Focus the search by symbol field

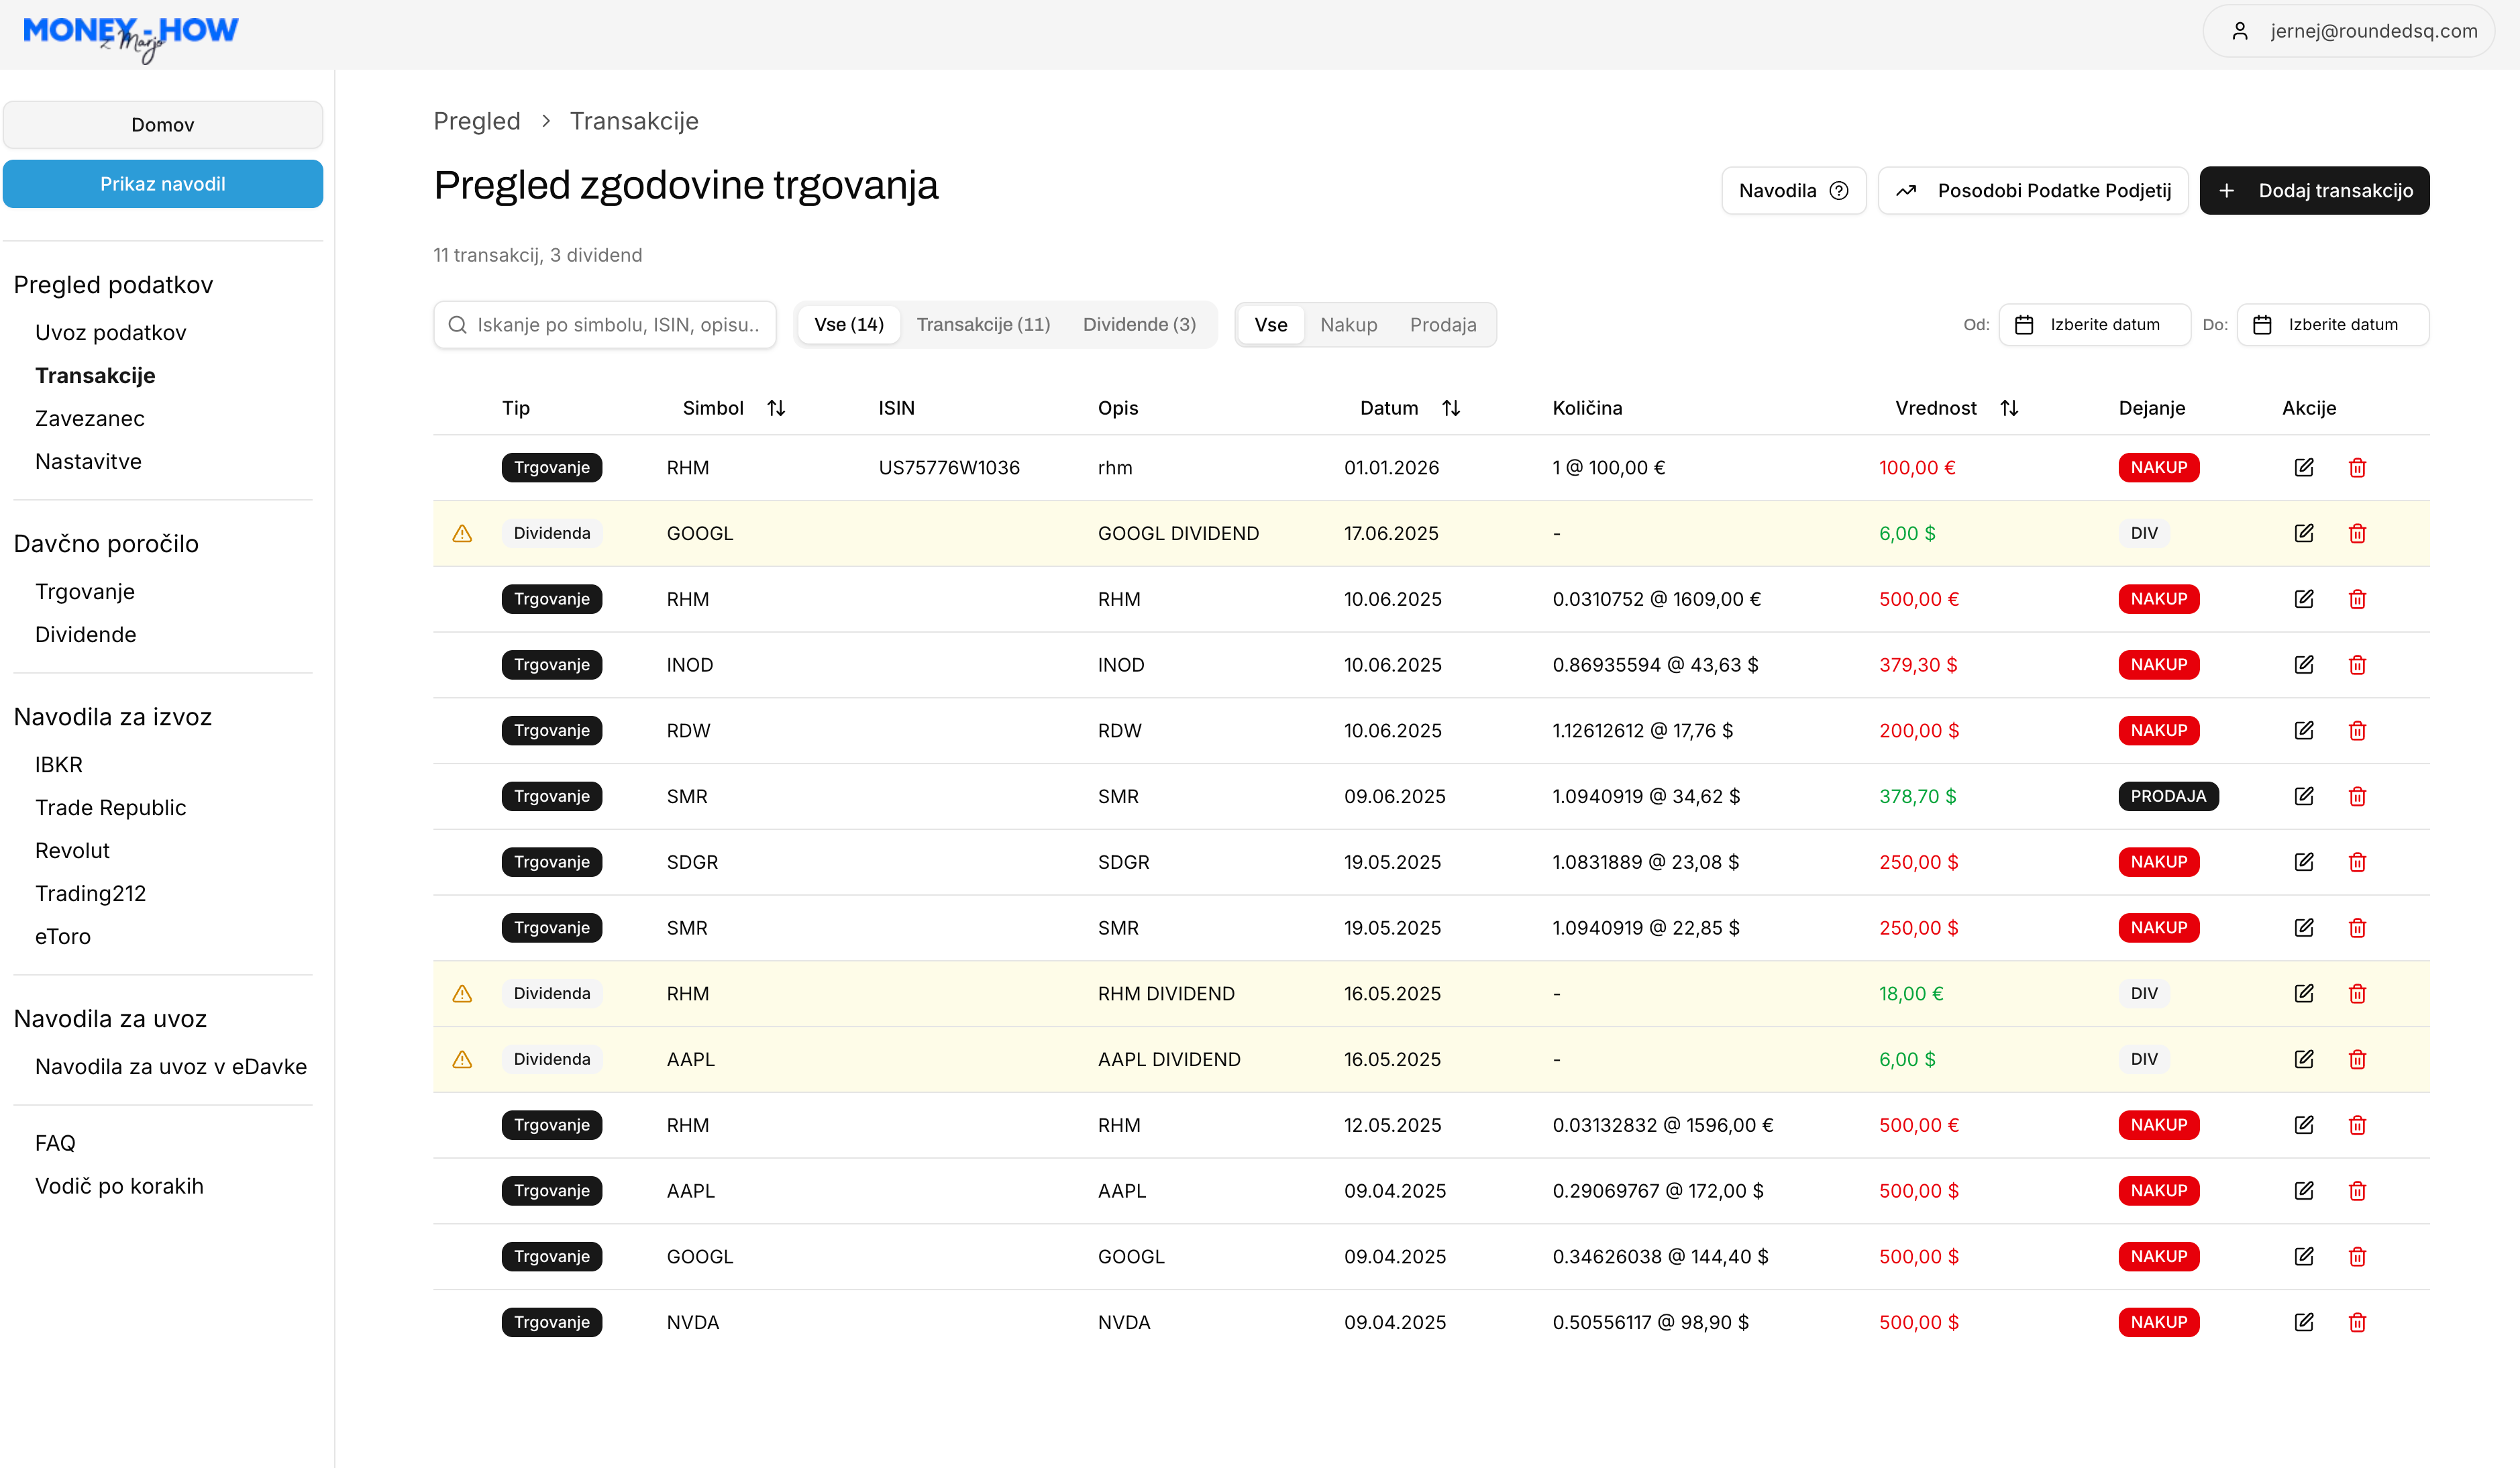[x=605, y=325]
